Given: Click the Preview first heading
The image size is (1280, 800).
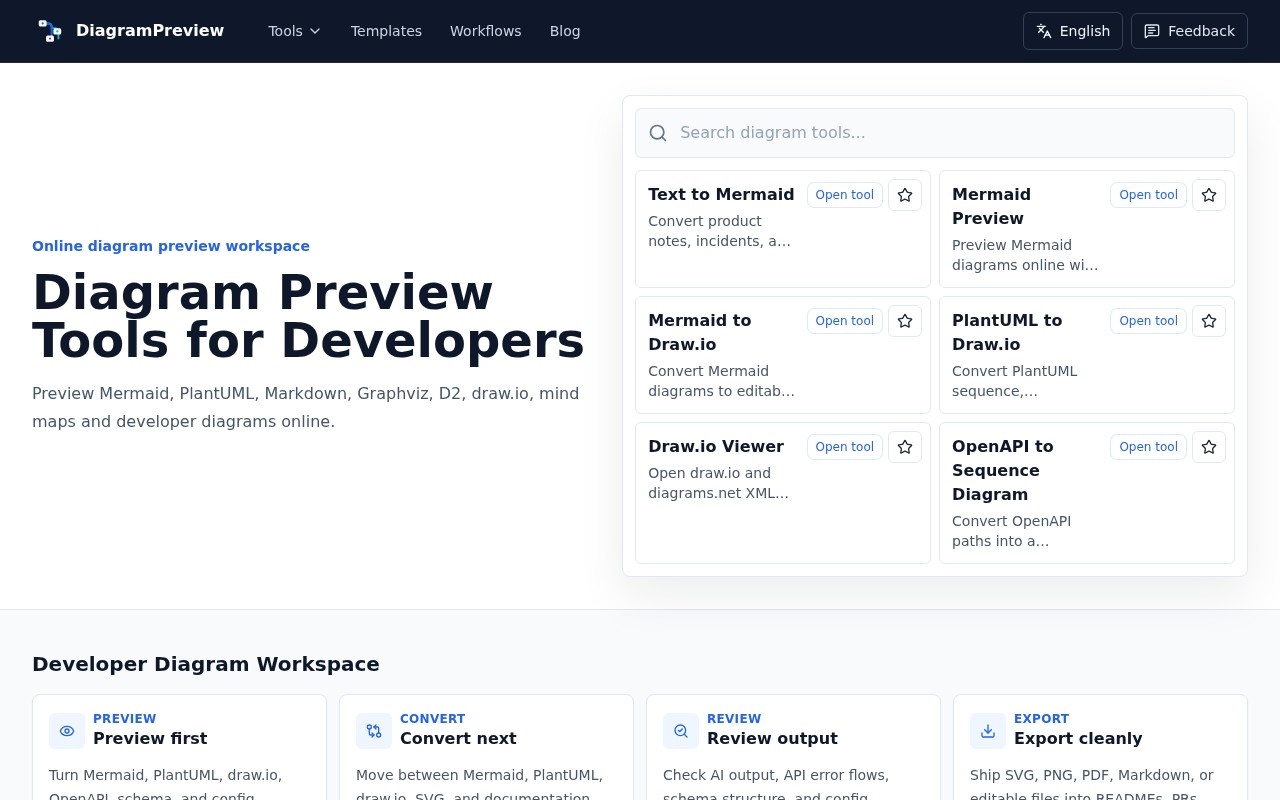Looking at the screenshot, I should click(150, 738).
